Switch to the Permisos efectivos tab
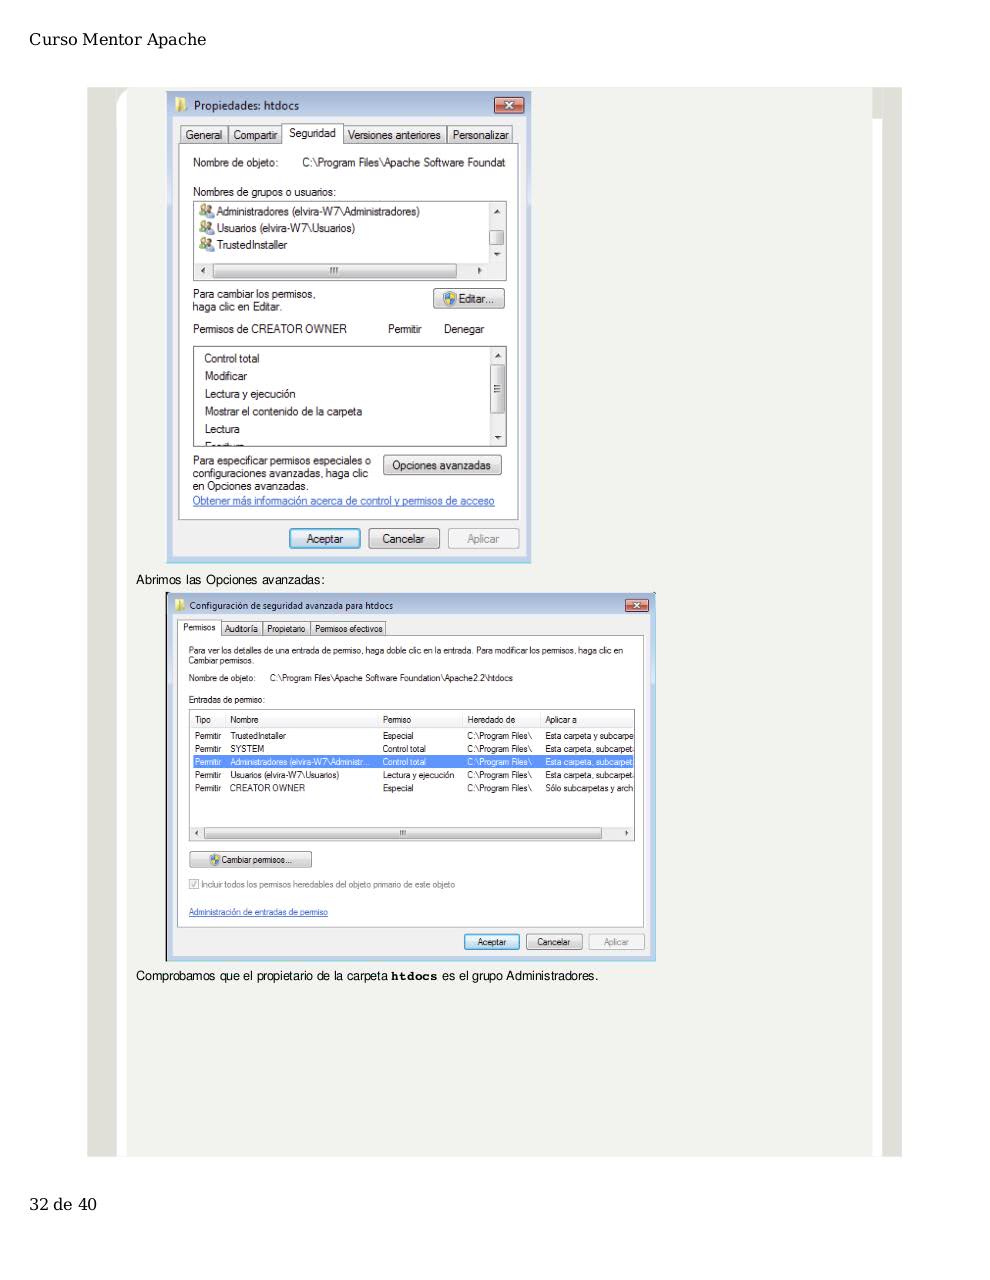 click(348, 628)
